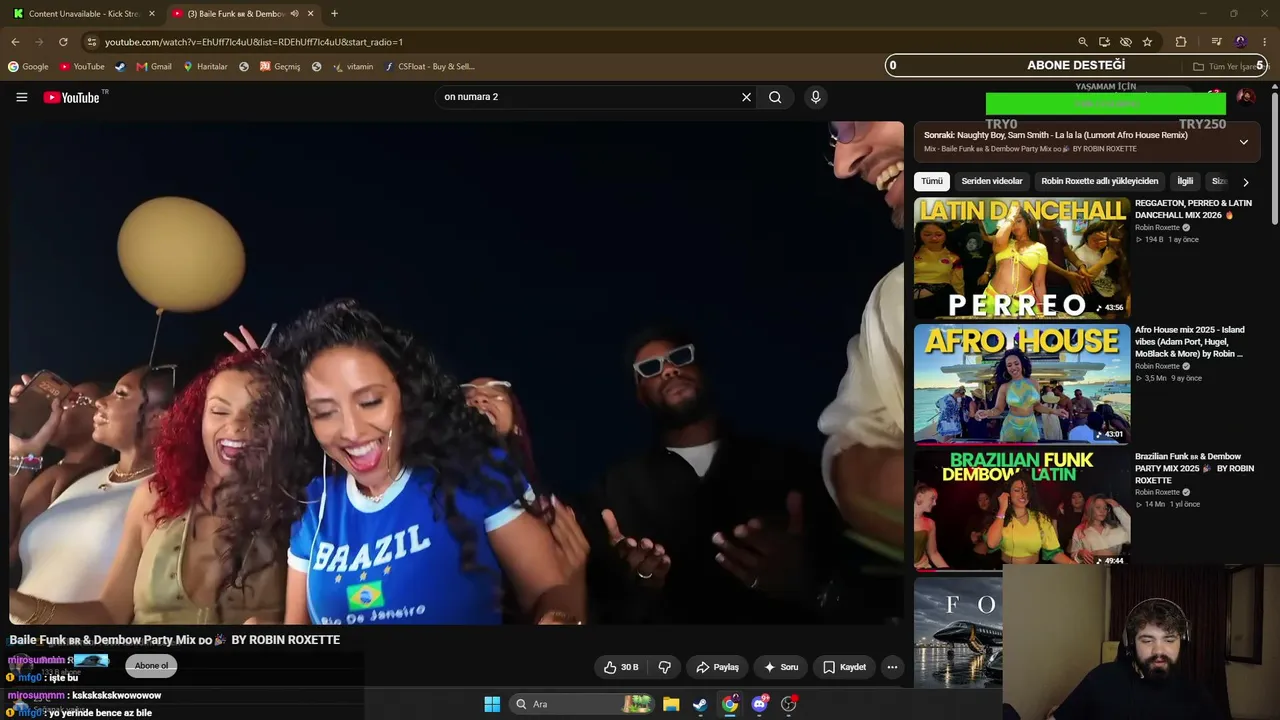Screen dimensions: 1280x720
Task: Open the Soru ask button
Action: coord(781,667)
